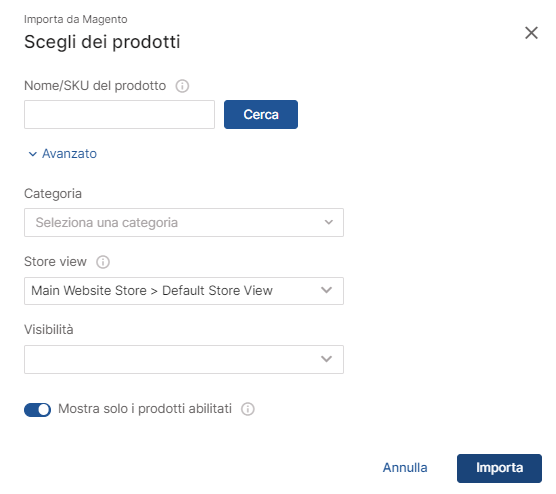556x494 pixels.
Task: Close the Scegli dei prodotti dialog
Action: (531, 33)
